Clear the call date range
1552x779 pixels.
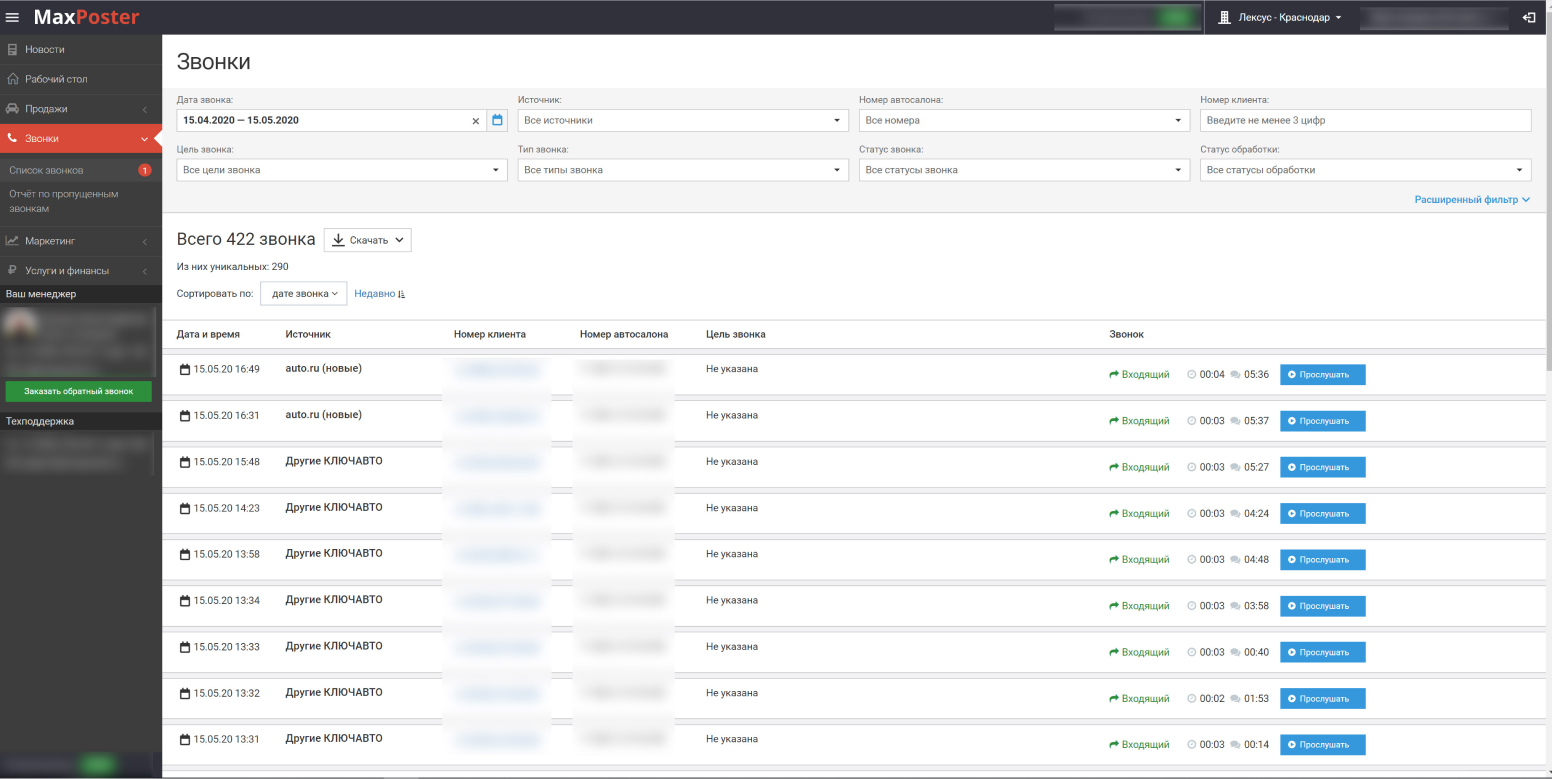[x=476, y=121]
